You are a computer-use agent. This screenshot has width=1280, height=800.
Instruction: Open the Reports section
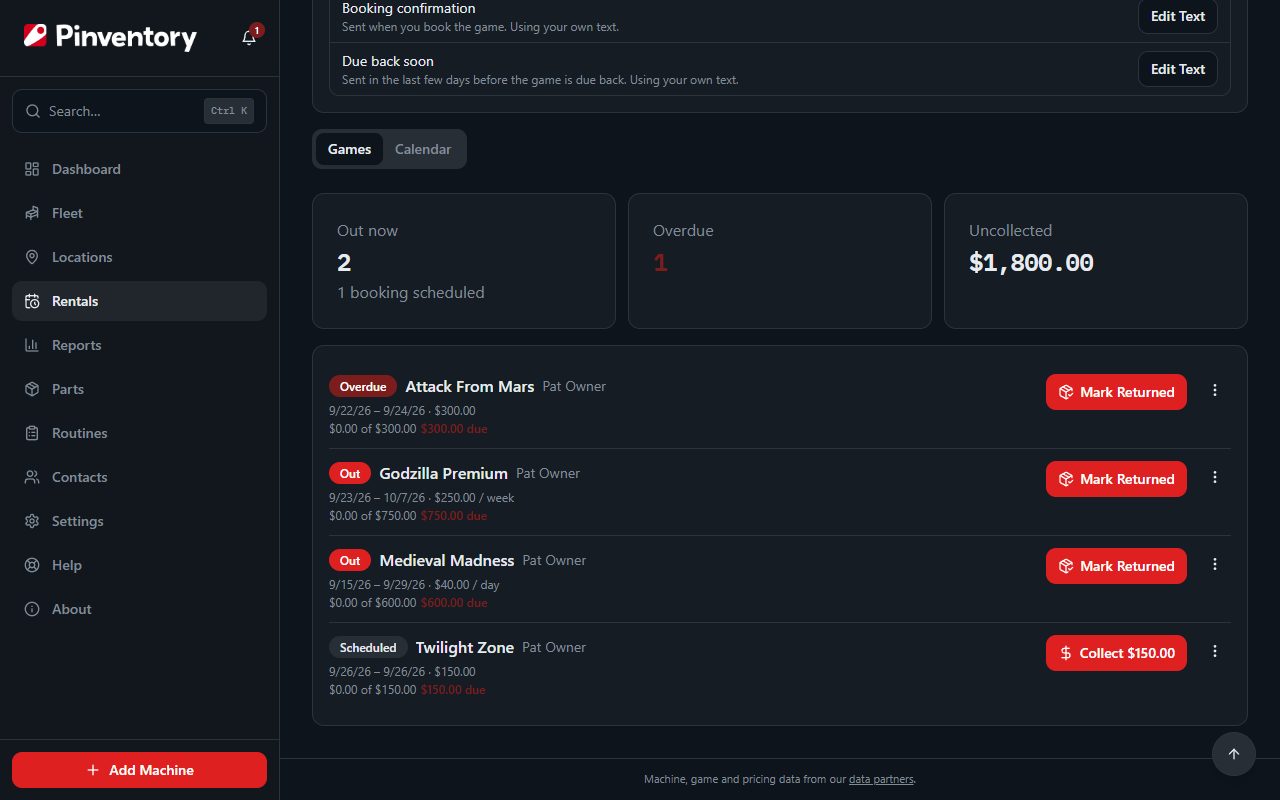pos(139,345)
